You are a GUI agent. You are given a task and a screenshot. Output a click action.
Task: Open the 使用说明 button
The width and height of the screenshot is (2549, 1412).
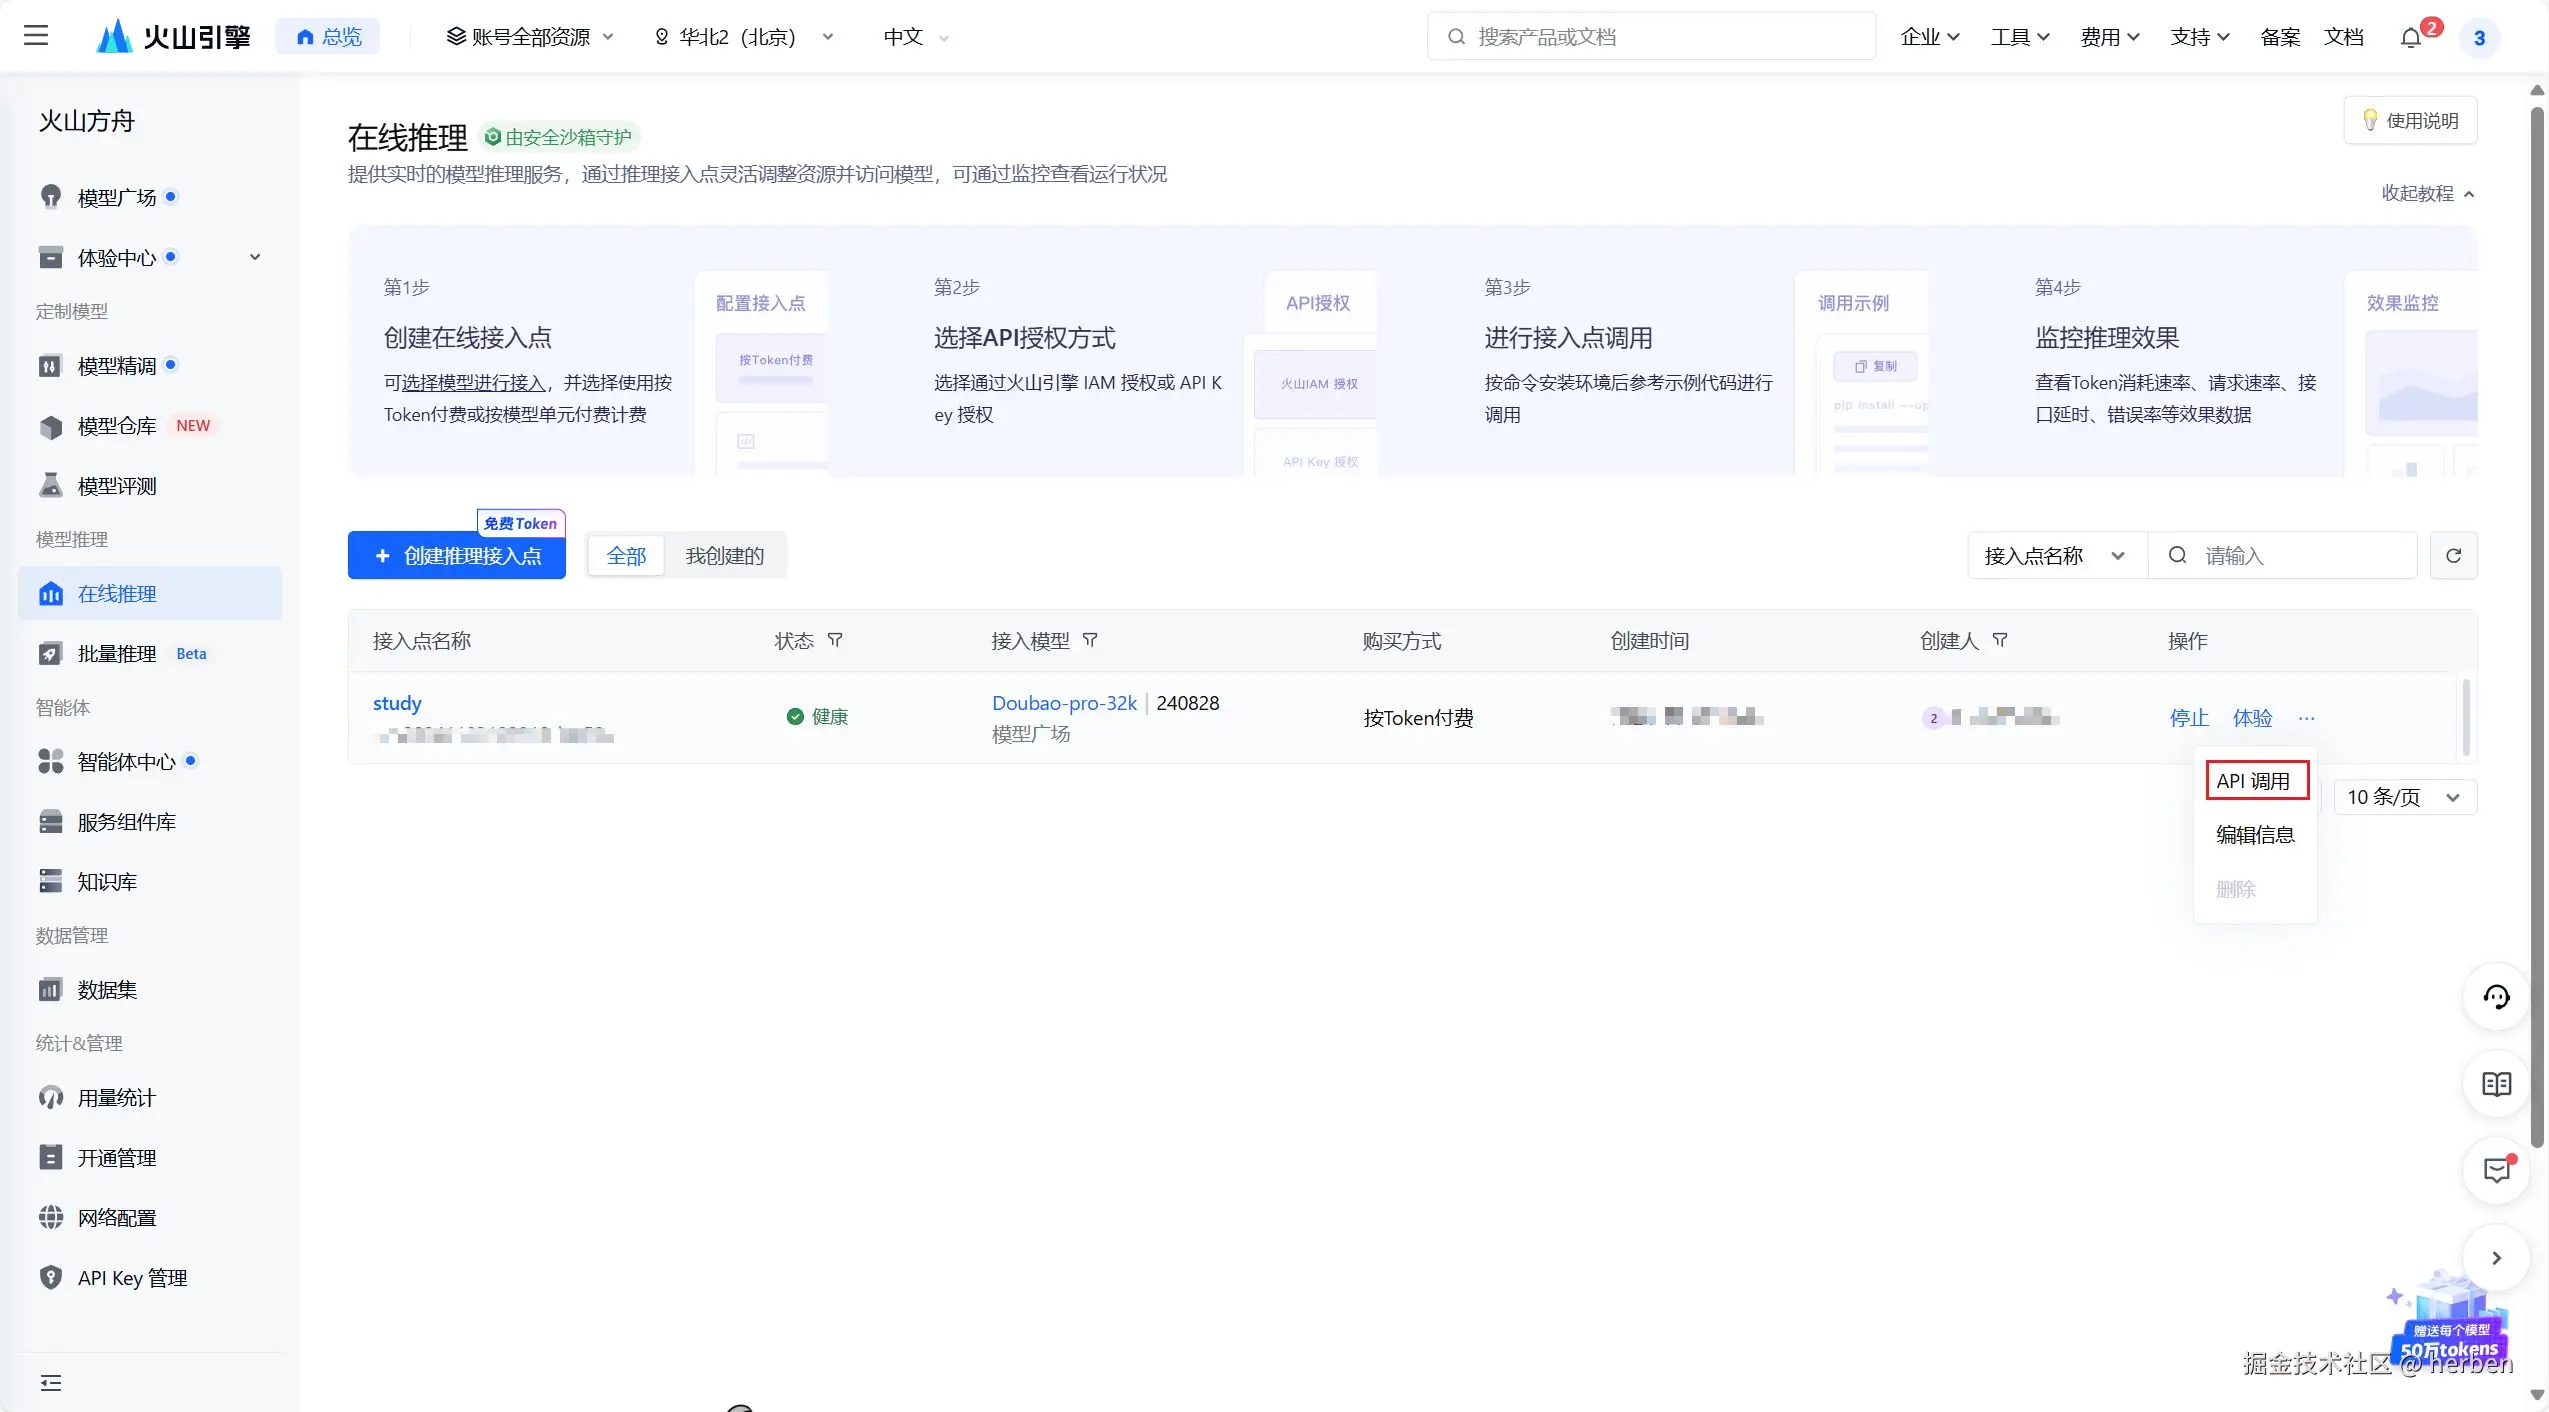tap(2410, 120)
